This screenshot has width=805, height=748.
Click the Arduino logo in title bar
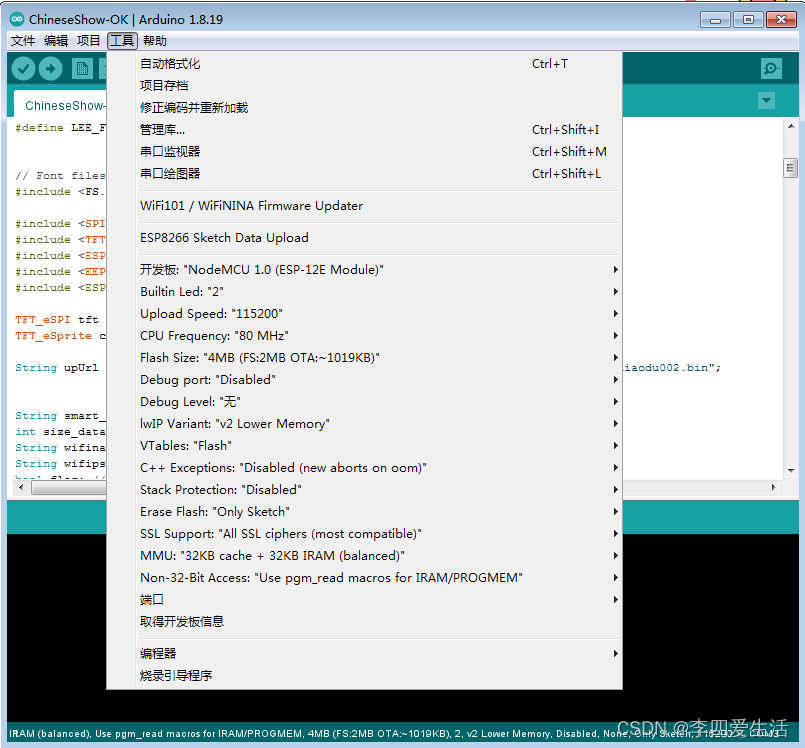17,20
